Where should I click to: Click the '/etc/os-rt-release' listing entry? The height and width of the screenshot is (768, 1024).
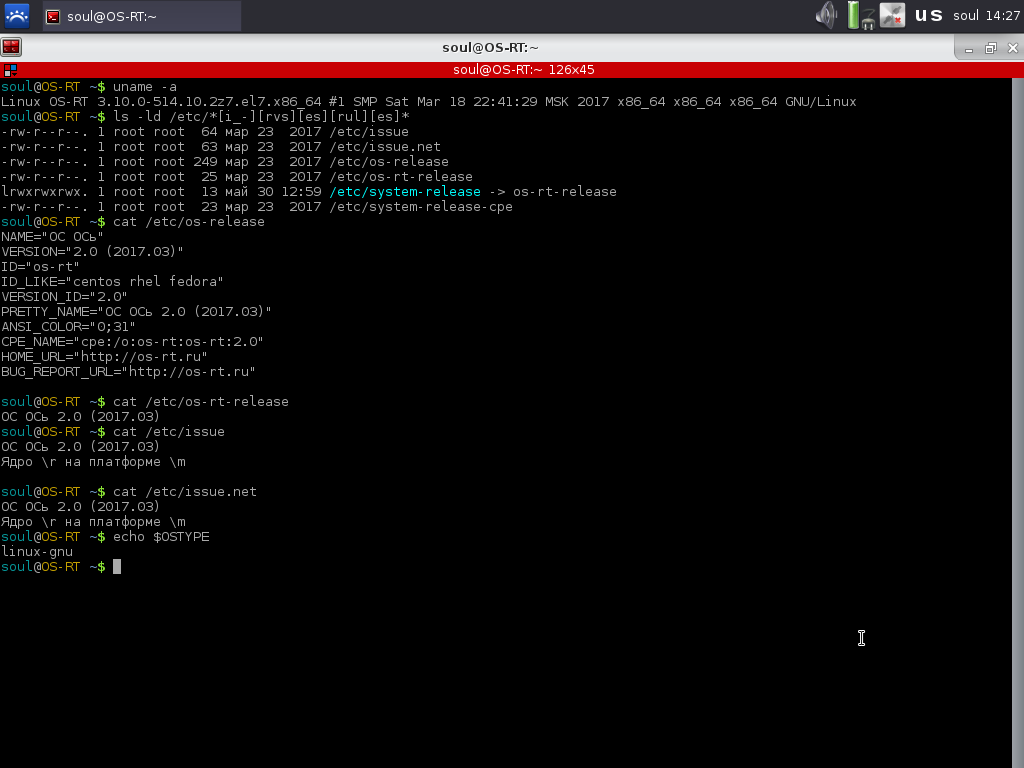[401, 177]
